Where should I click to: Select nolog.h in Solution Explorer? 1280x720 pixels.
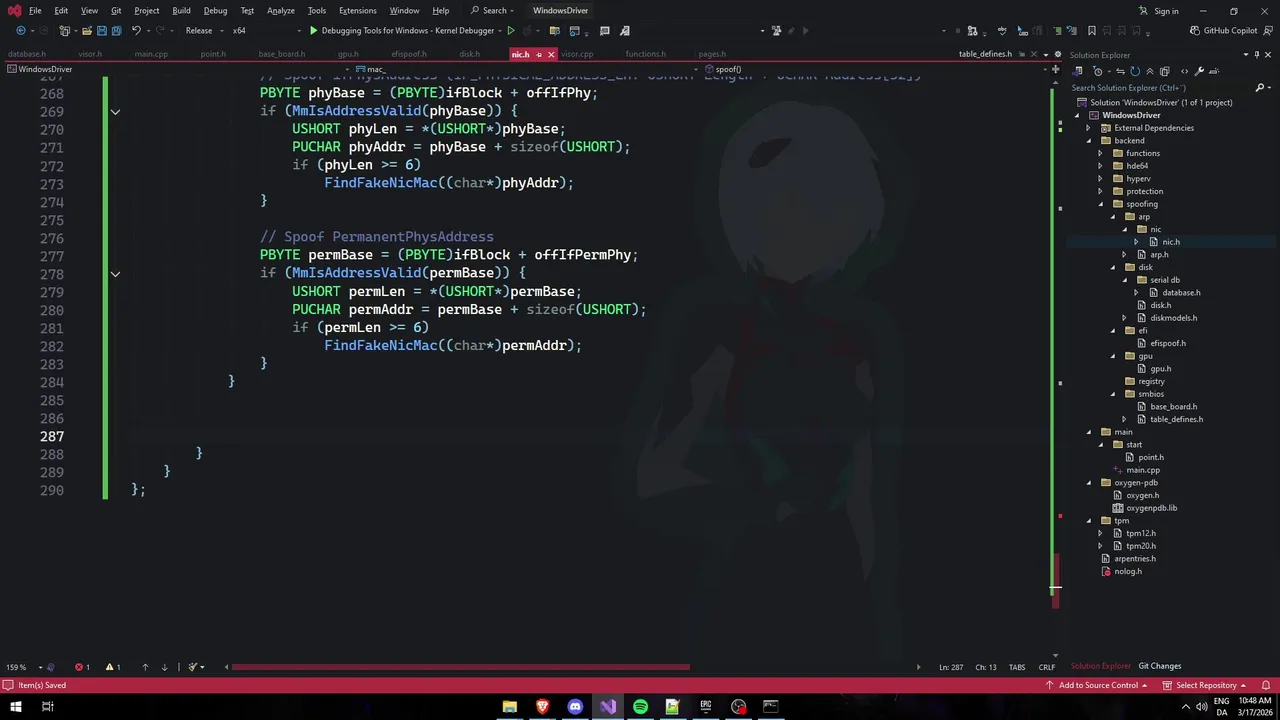point(1127,571)
